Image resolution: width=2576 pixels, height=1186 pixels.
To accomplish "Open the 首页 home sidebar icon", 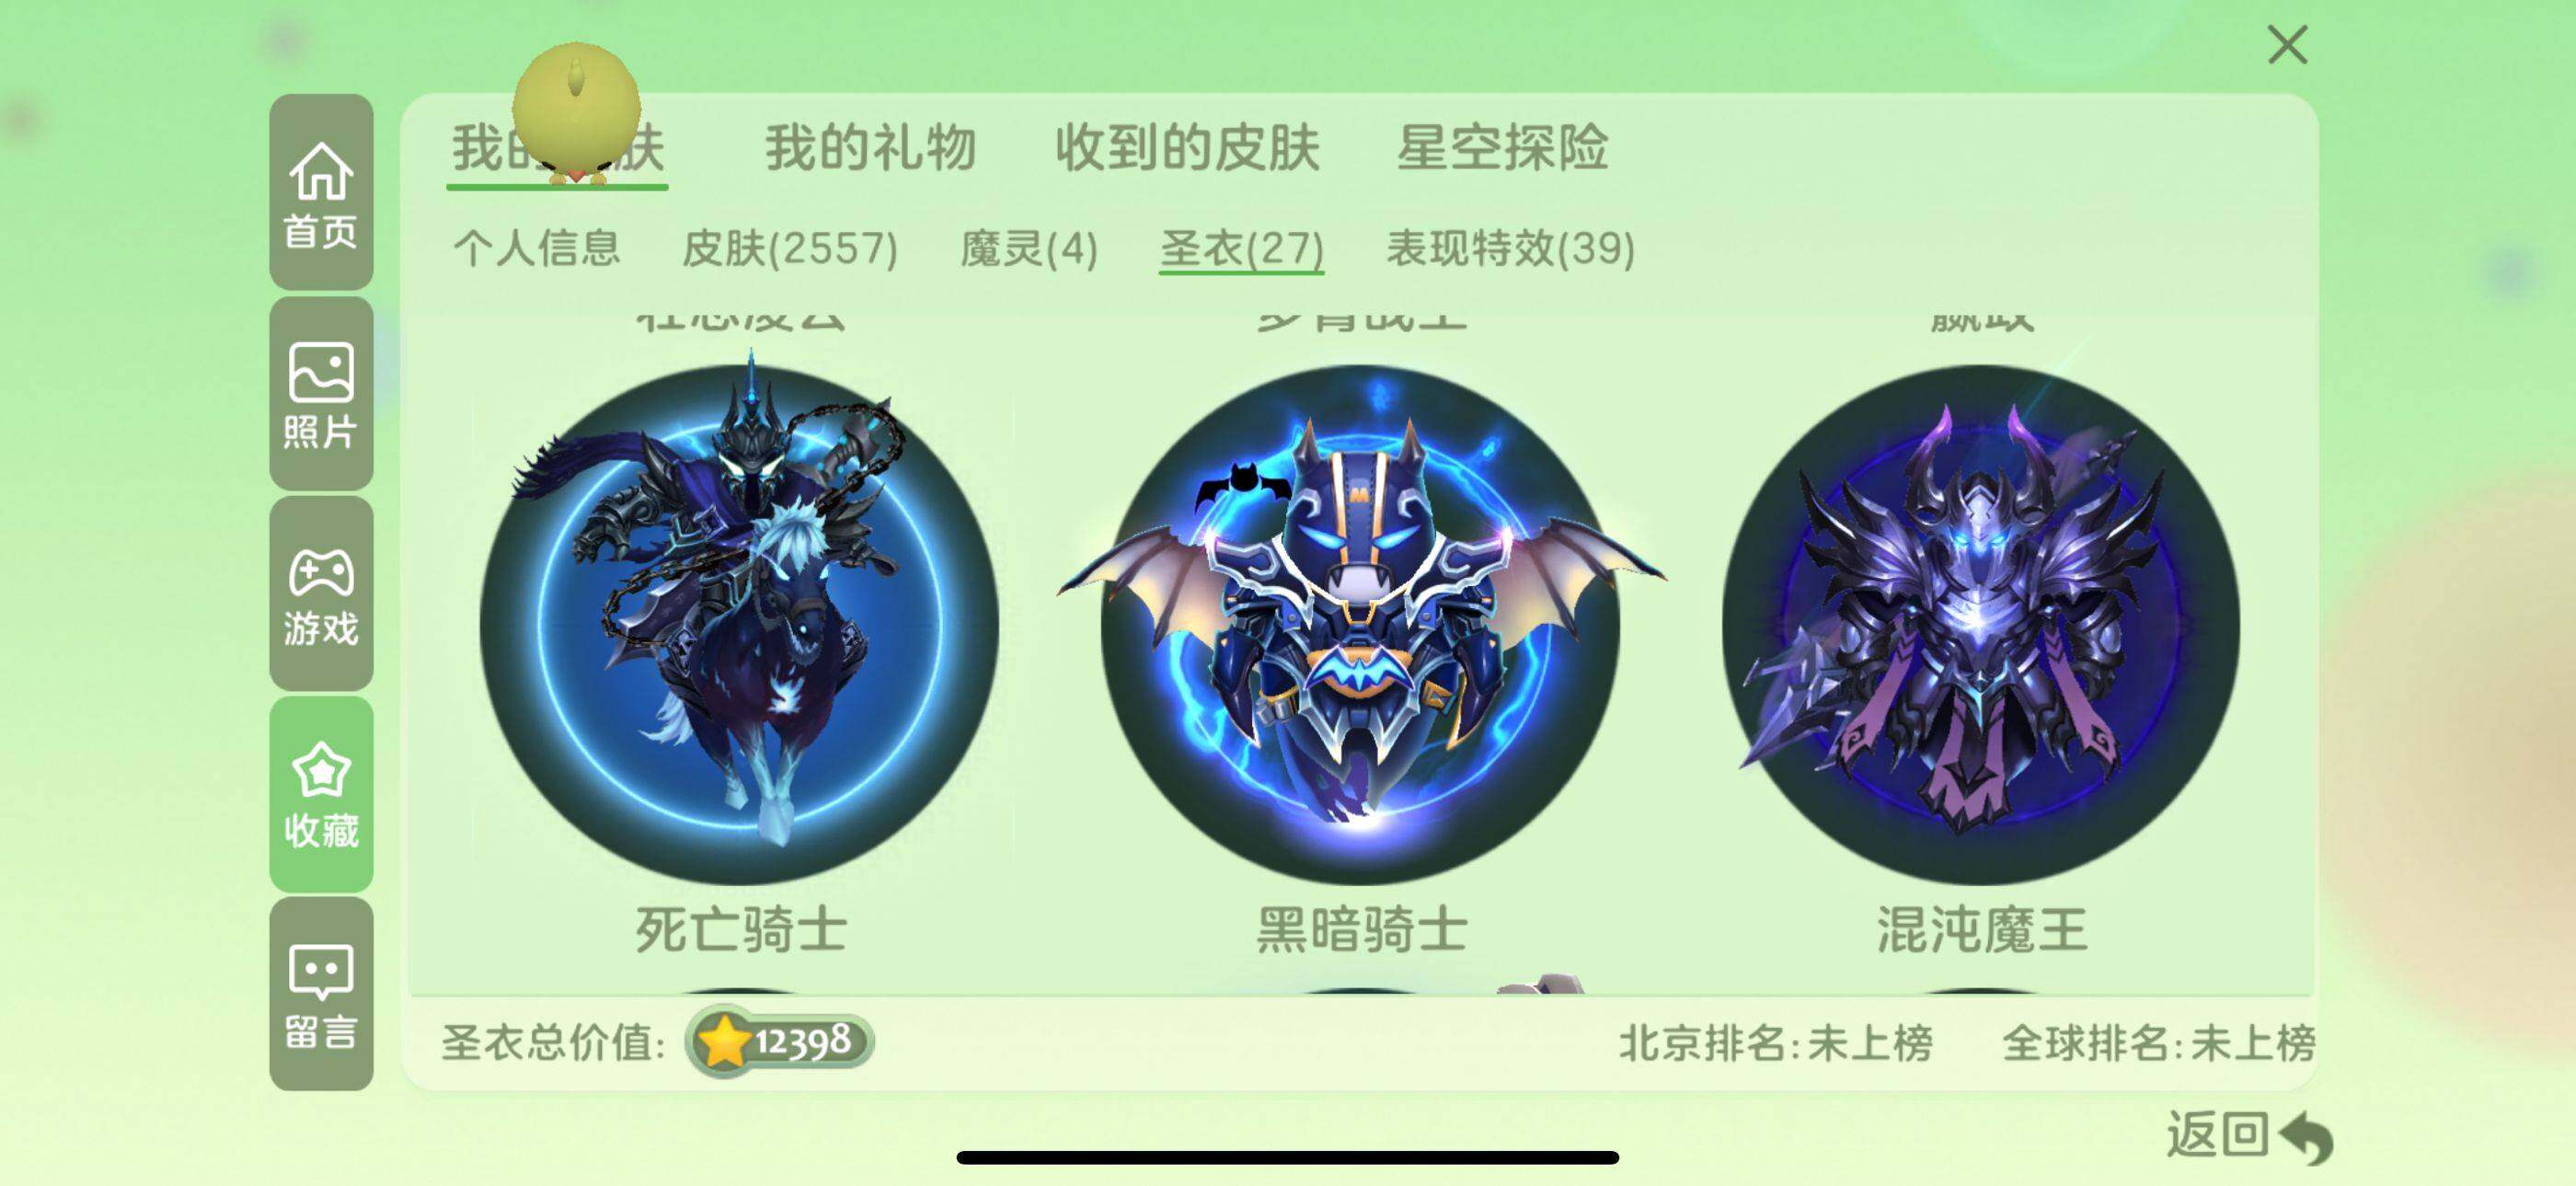I will [x=321, y=192].
